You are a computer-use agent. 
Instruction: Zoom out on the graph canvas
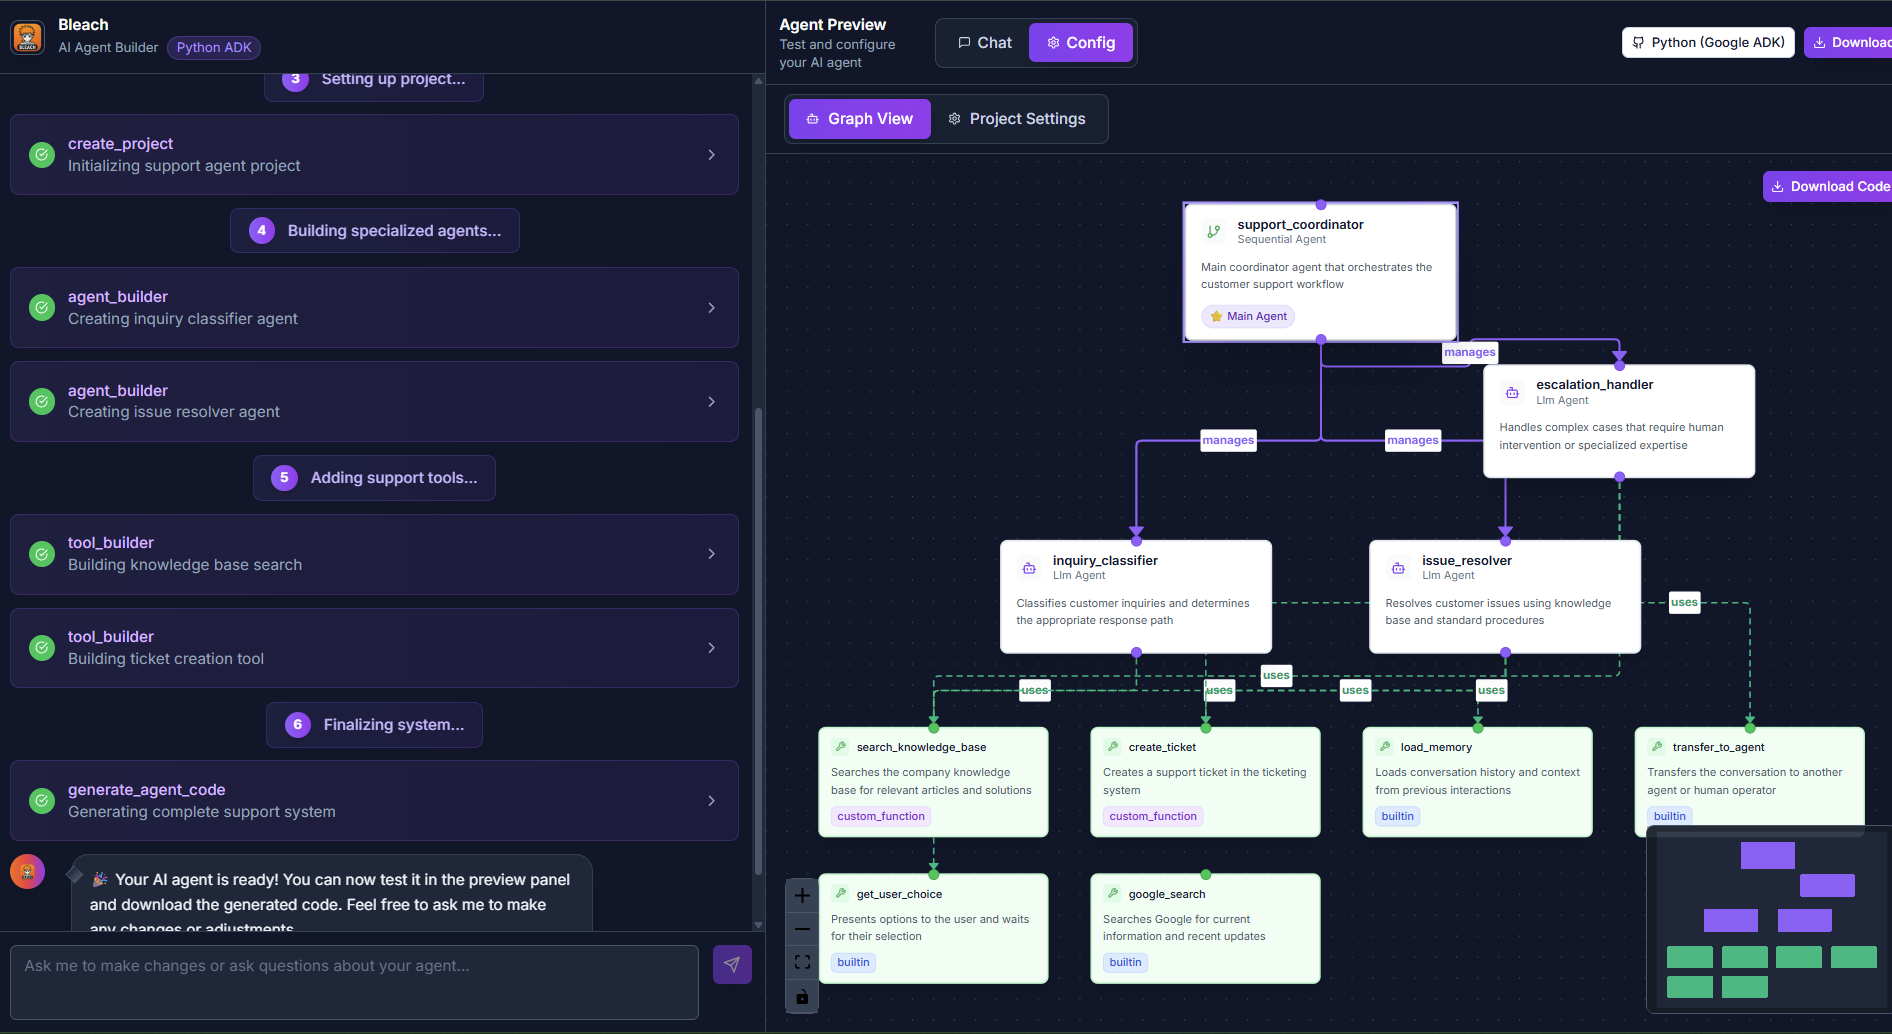(802, 929)
